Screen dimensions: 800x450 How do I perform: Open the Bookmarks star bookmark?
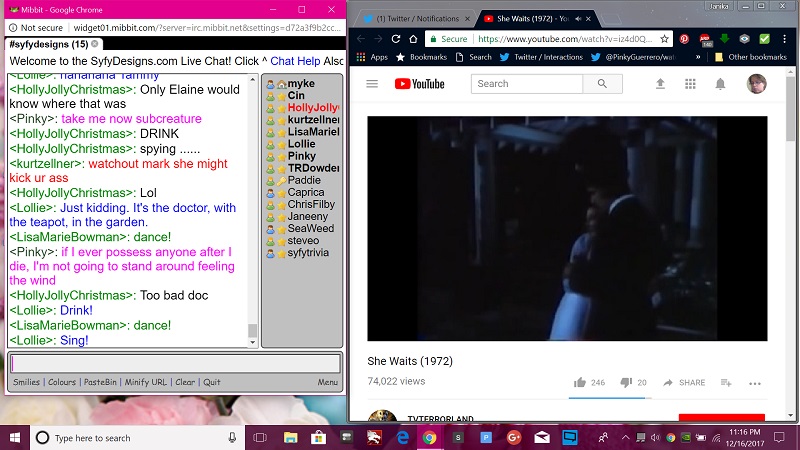[x=421, y=57]
